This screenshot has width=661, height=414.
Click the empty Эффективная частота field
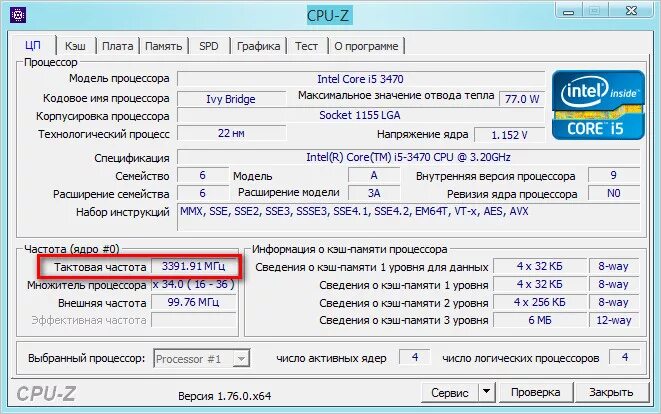pyautogui.click(x=193, y=320)
